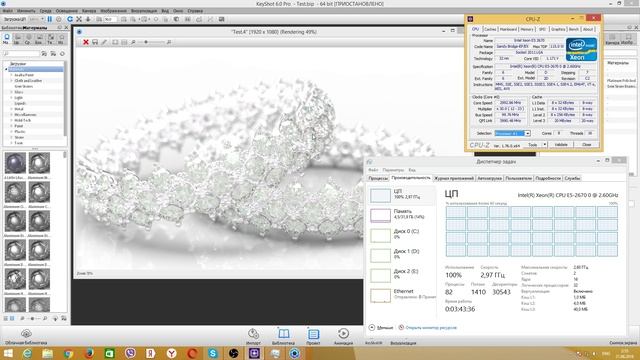
Task: Click the blue refresh arrow in KeyShot toolbar
Action: [70, 19]
